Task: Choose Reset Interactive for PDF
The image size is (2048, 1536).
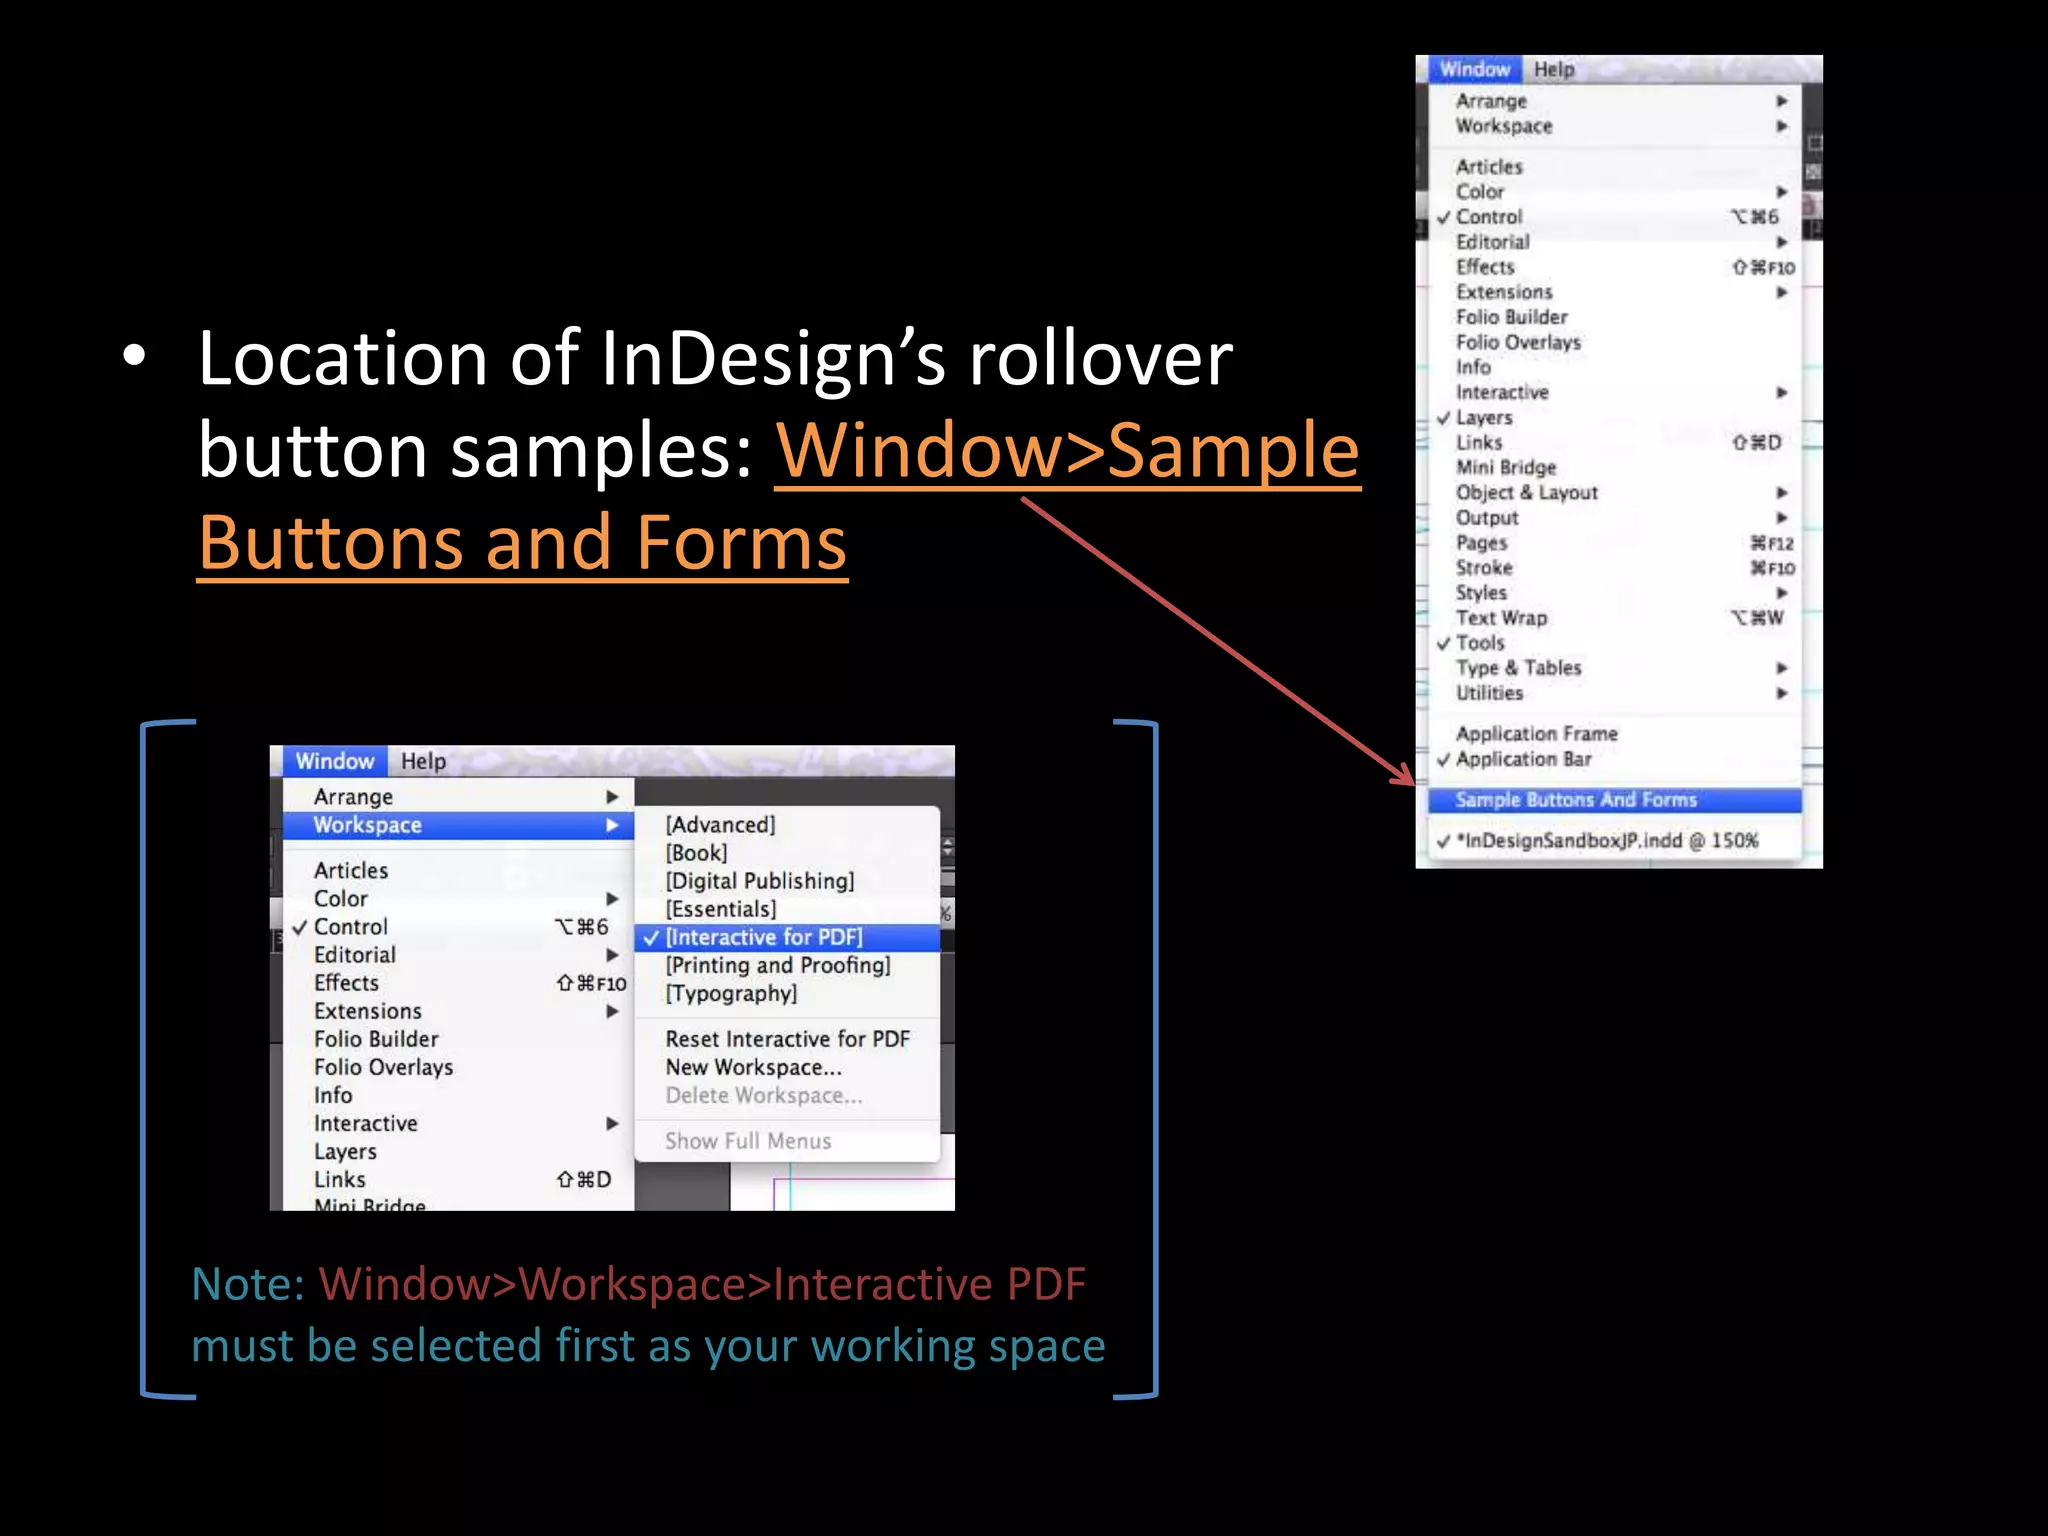Action: 787,1039
